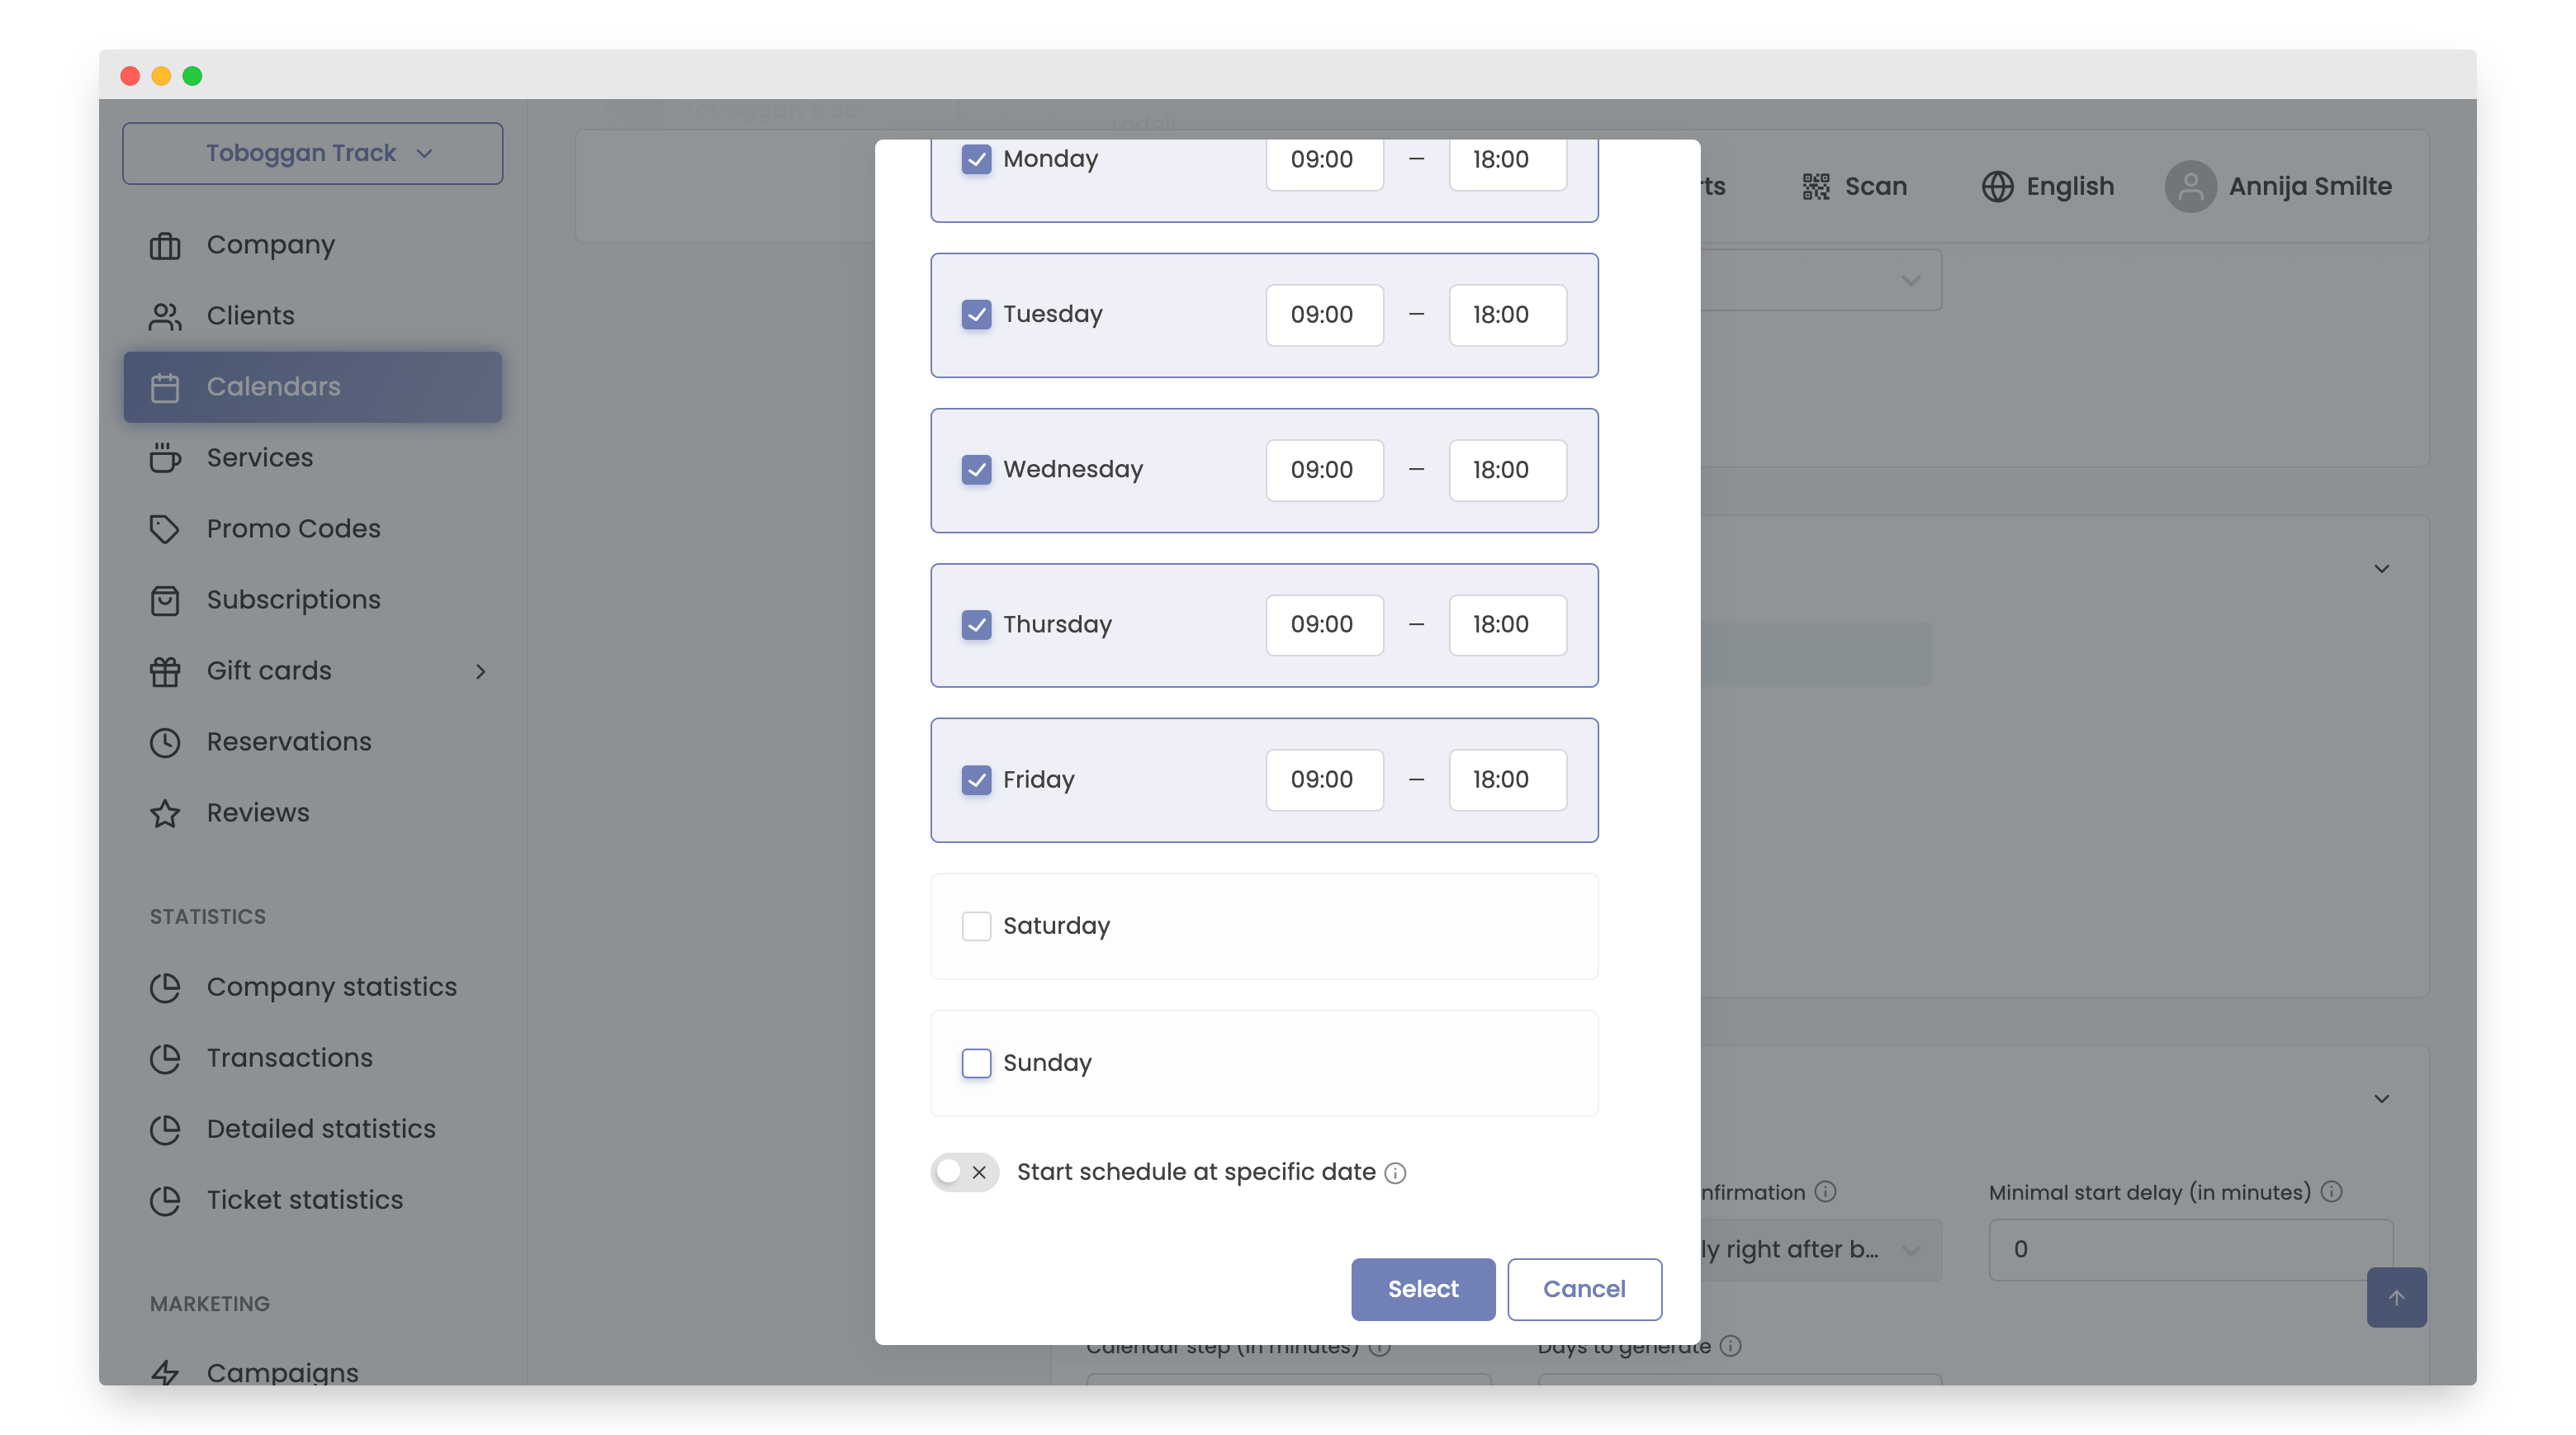Click the QR code Scan icon
Screen dimensions: 2576x1435
click(1815, 186)
